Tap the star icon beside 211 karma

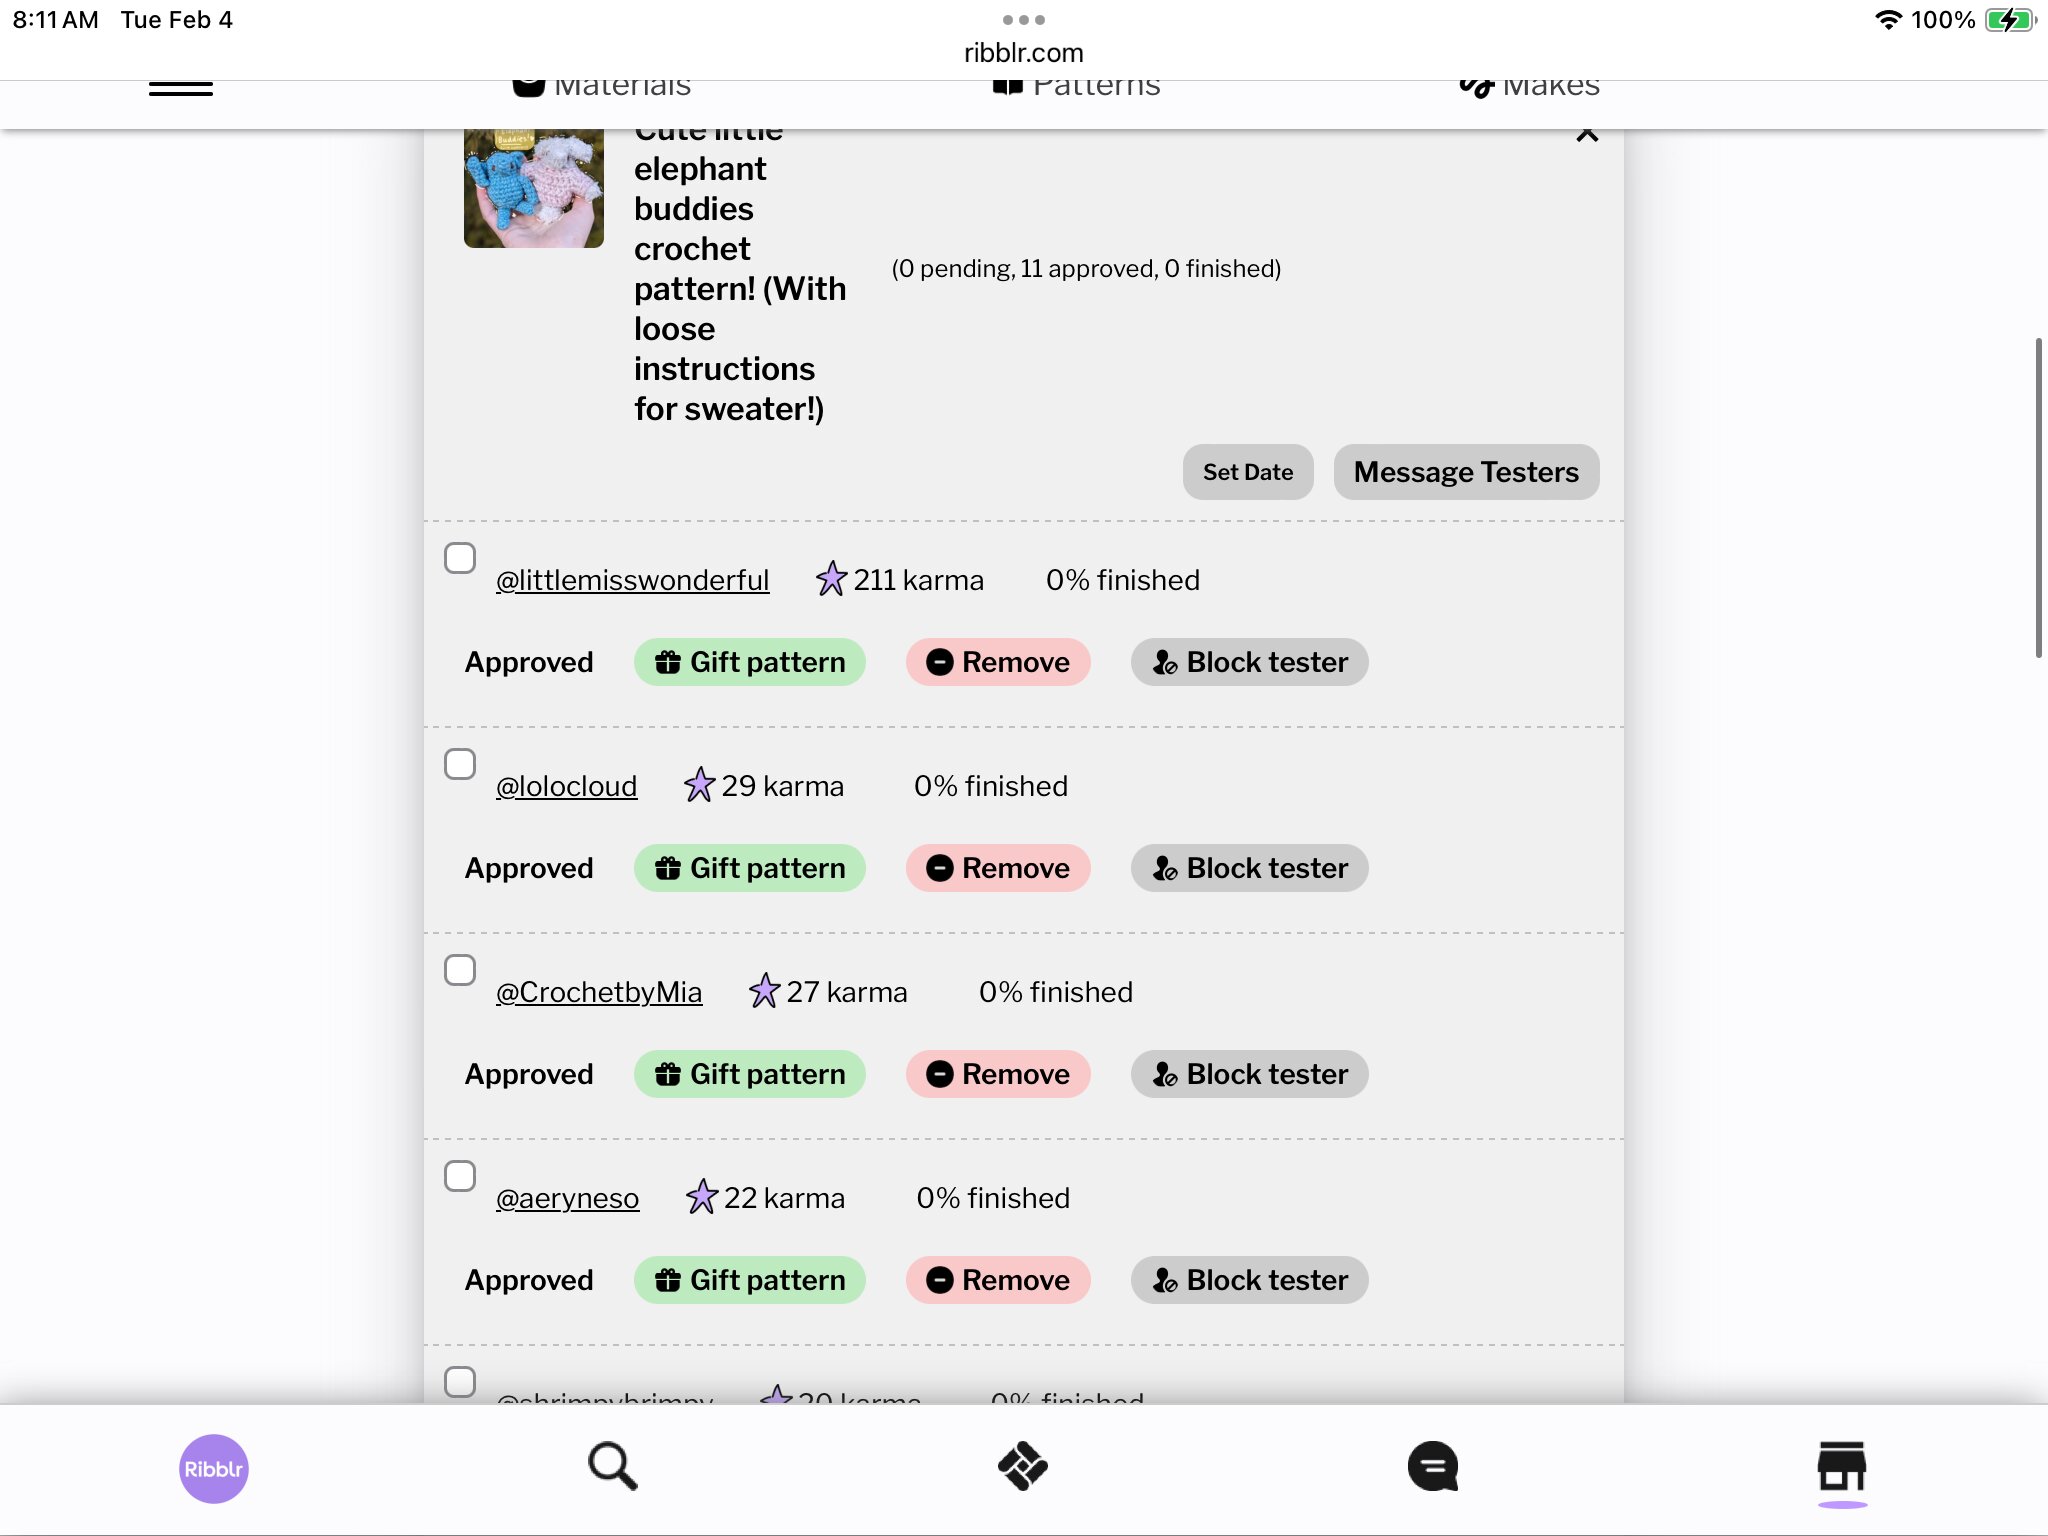(831, 579)
